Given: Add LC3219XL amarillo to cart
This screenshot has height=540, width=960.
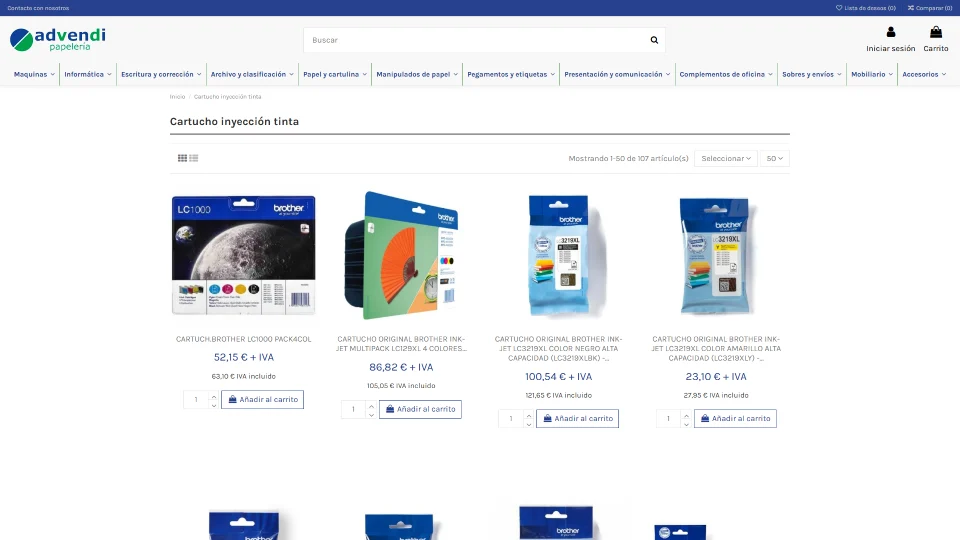Looking at the screenshot, I should [x=735, y=418].
